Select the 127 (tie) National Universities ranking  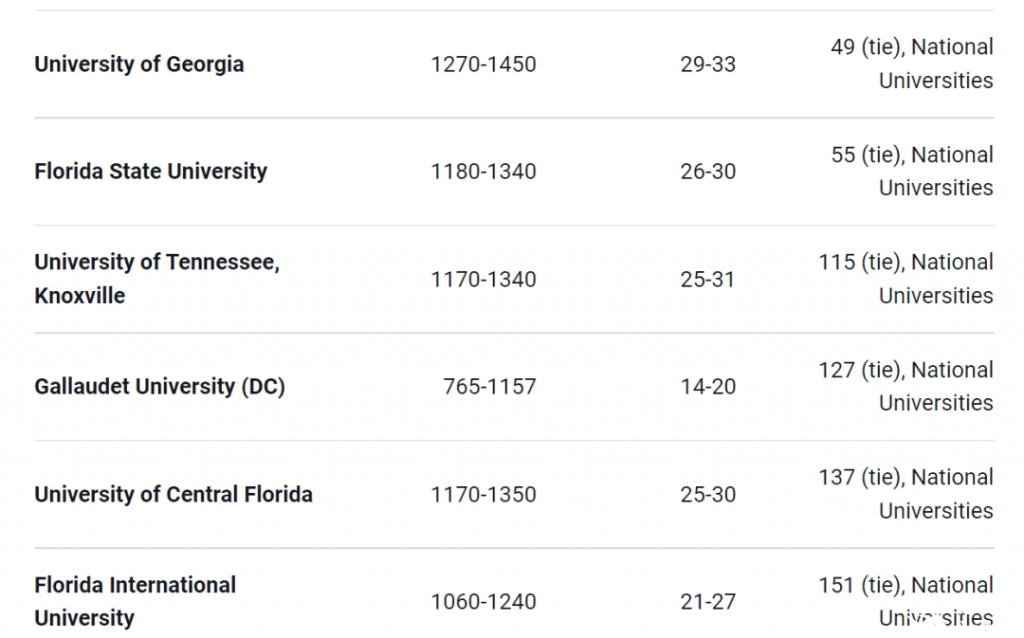point(906,387)
